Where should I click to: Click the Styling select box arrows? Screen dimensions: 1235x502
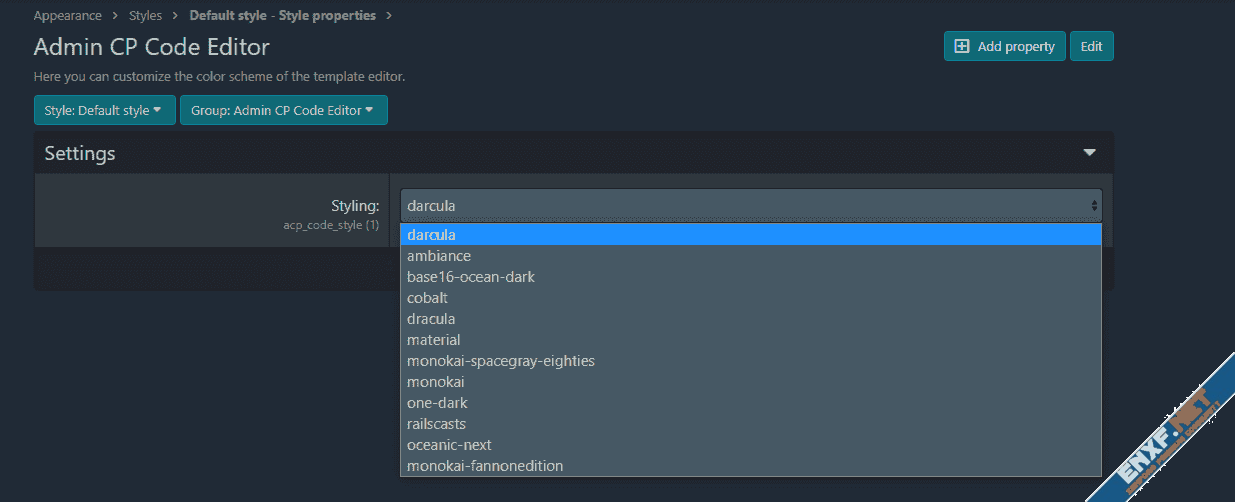point(1094,206)
